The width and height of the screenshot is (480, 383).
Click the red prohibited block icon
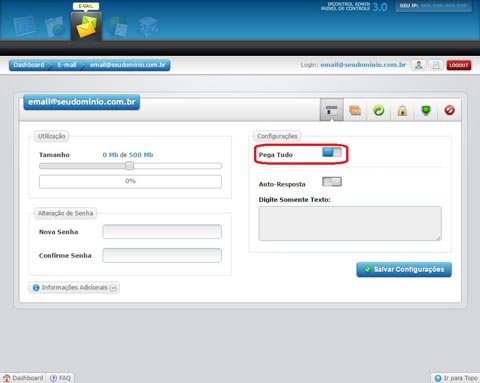[449, 110]
